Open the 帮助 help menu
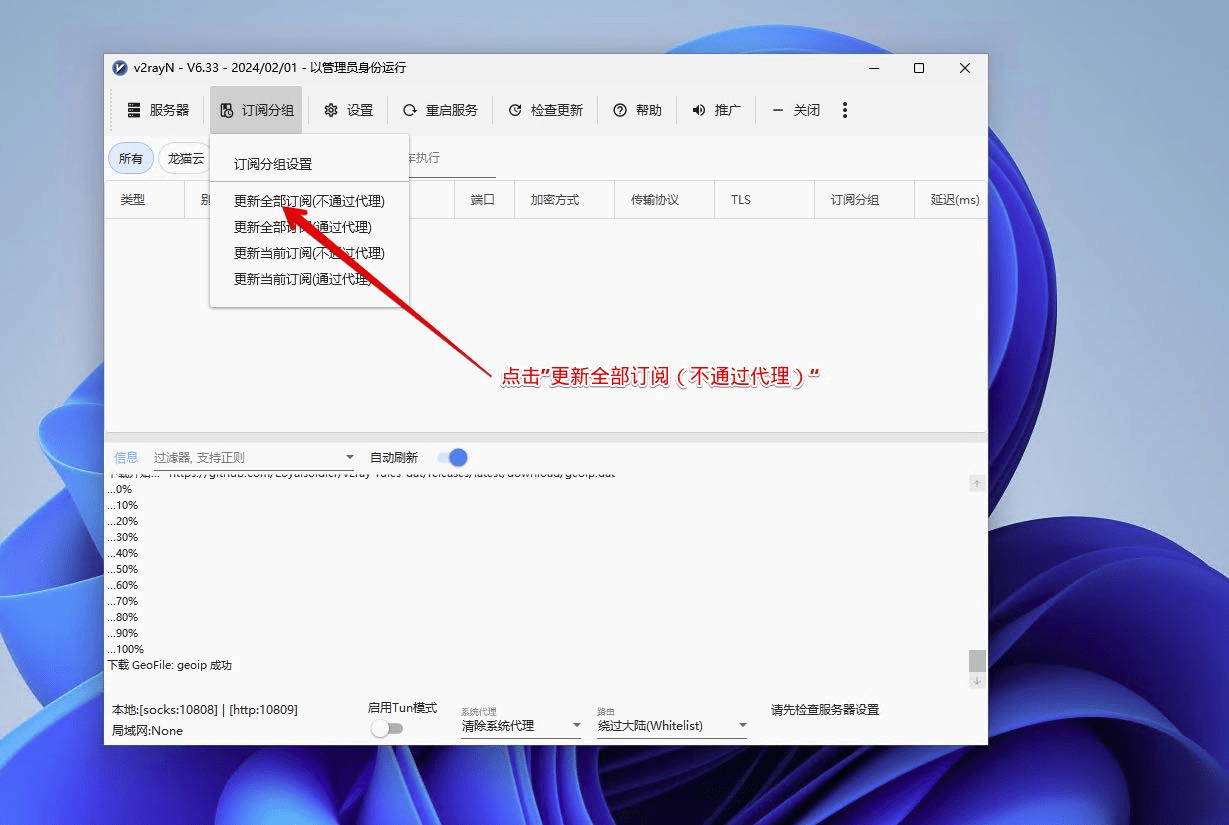 [x=637, y=110]
